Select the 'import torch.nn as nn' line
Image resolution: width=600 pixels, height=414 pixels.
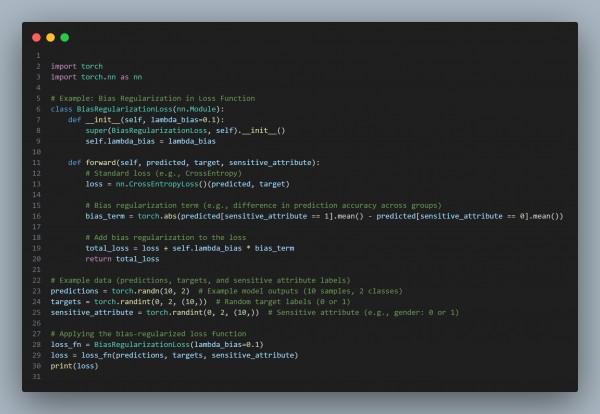point(96,77)
